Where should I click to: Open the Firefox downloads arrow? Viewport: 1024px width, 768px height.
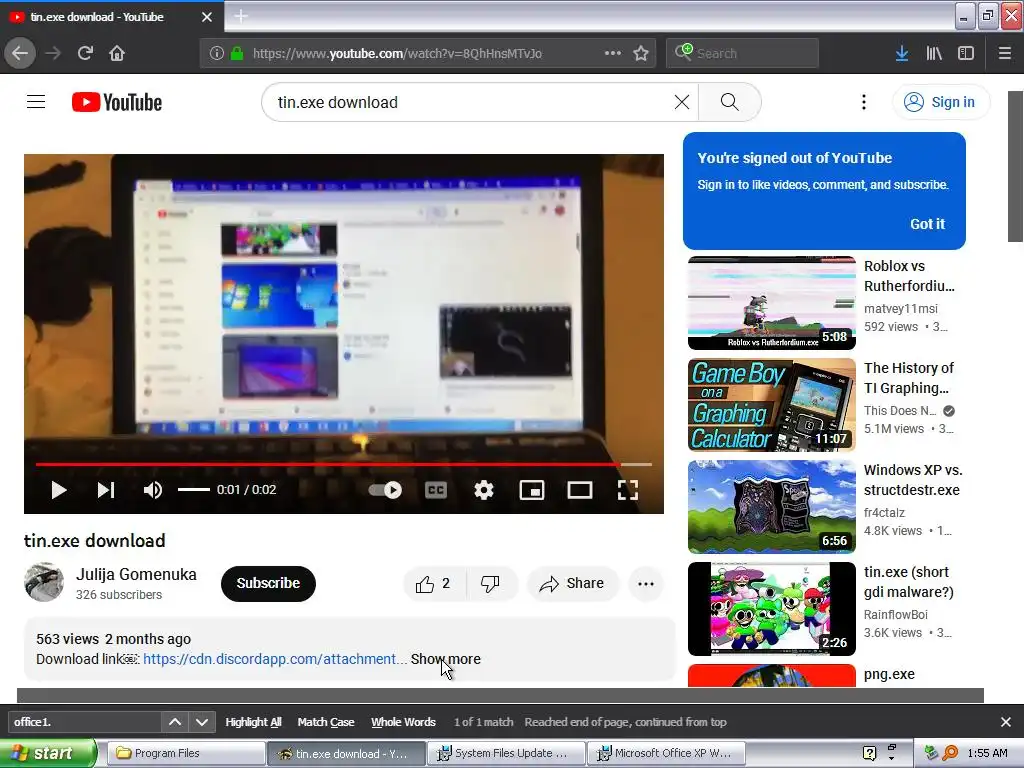[902, 54]
